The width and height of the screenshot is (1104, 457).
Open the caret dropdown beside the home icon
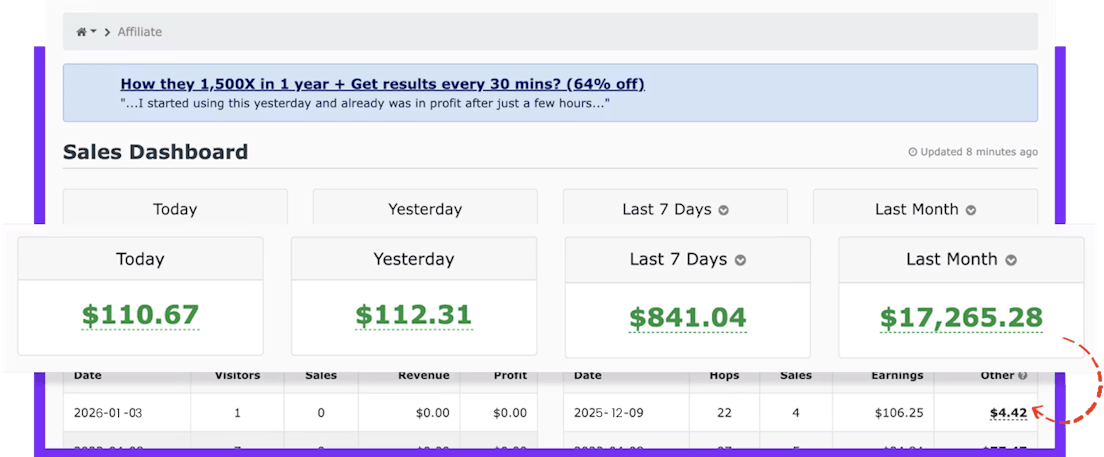(x=94, y=32)
